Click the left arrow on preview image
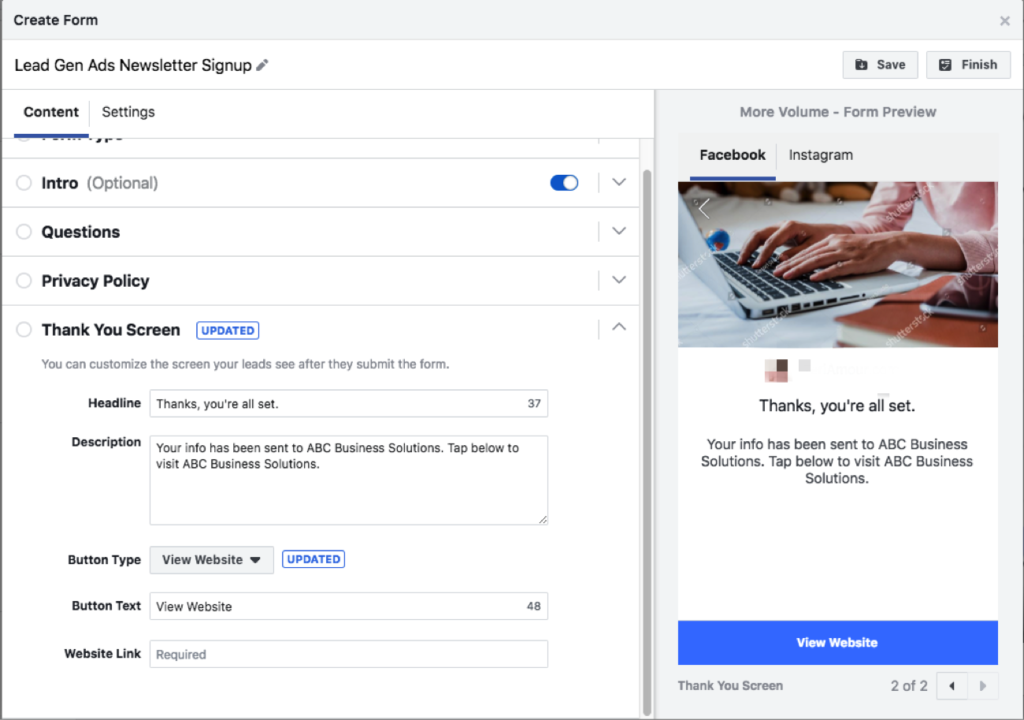1024x720 pixels. point(704,208)
